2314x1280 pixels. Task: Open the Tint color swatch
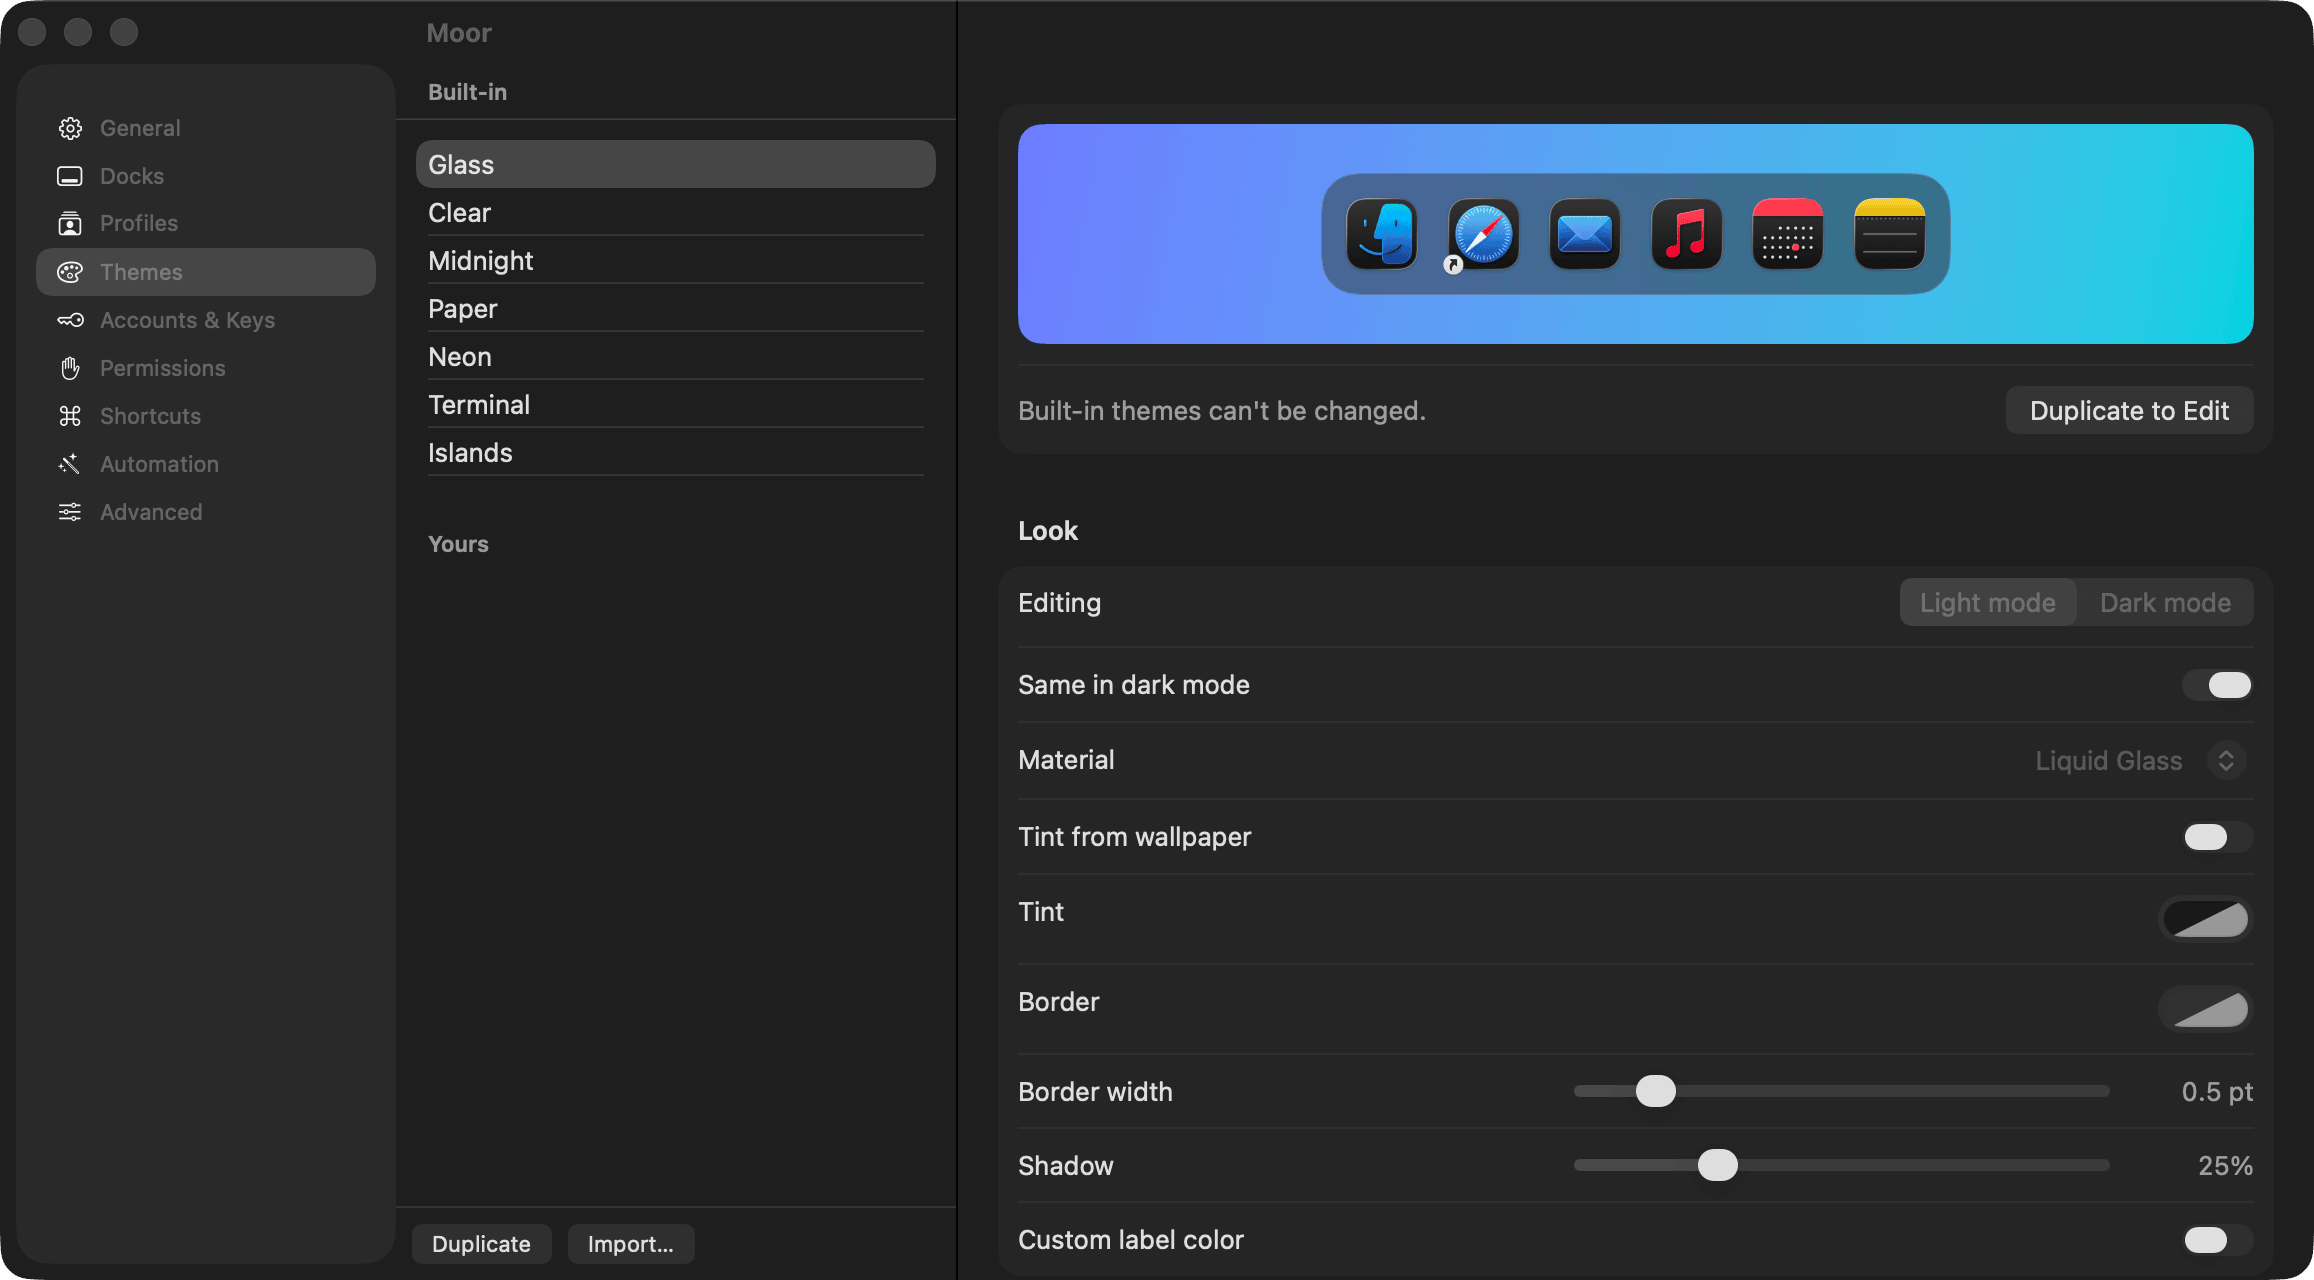pos(2206,919)
